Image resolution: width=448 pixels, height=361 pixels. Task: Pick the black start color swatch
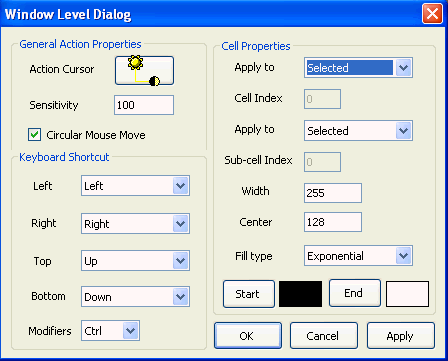pos(300,294)
